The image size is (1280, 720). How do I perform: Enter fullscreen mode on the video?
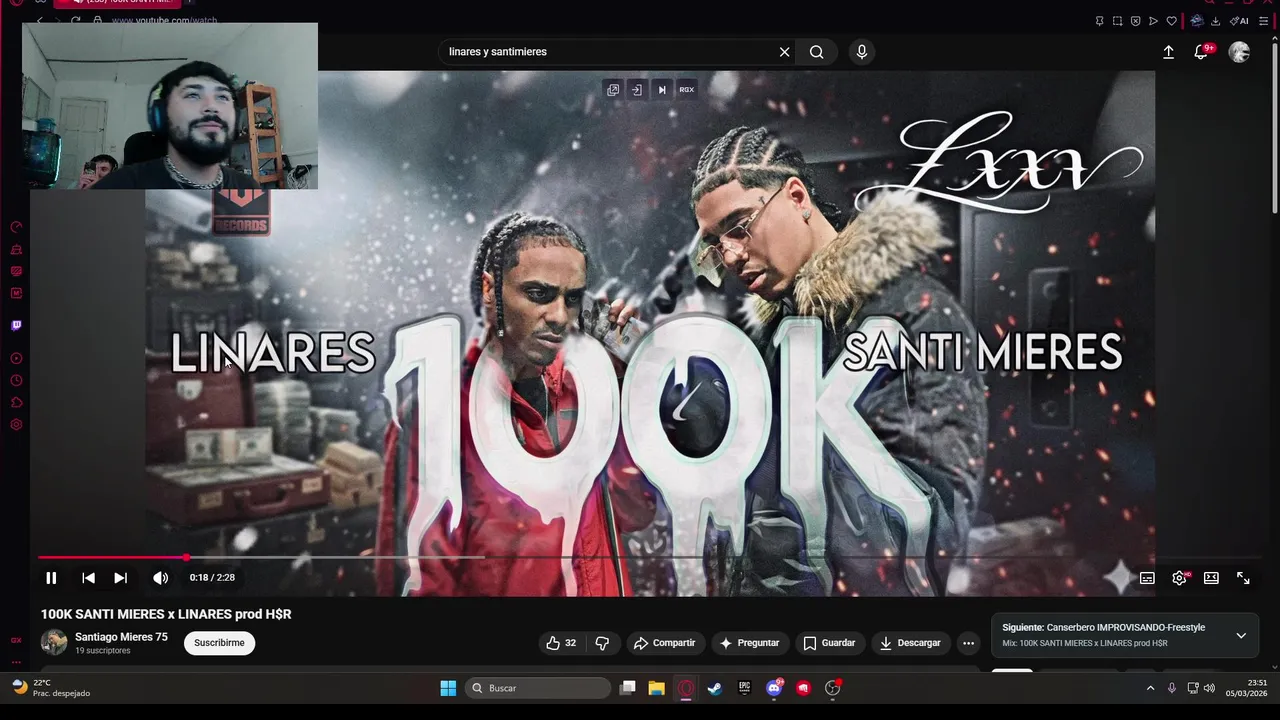point(1243,578)
